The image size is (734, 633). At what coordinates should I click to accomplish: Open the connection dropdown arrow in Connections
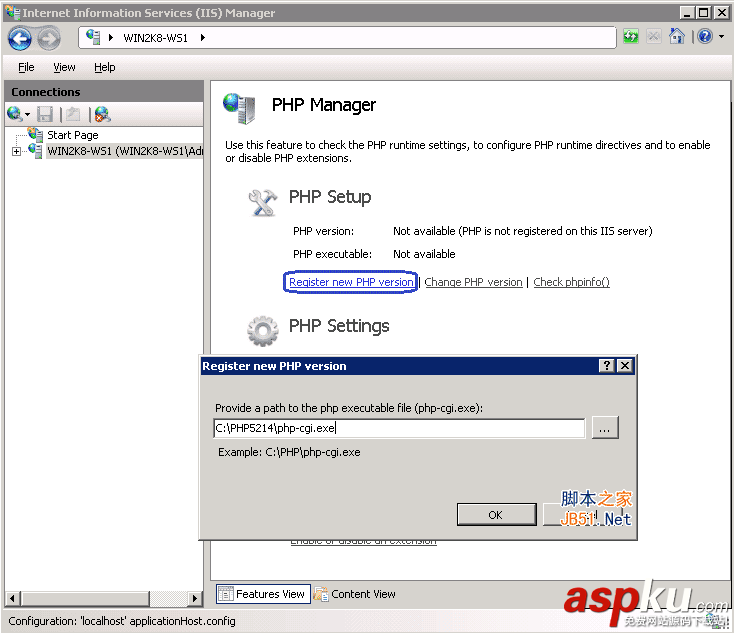coord(27,115)
